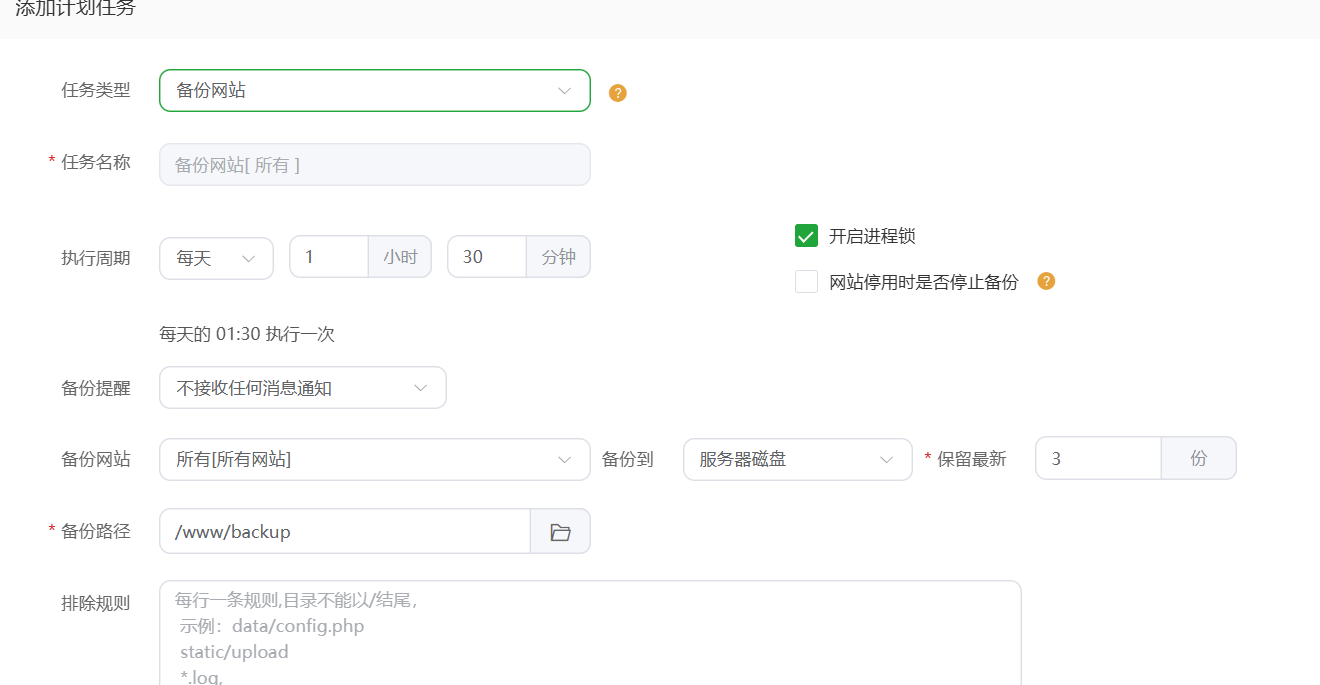Expand the 备份到 storage destination dropdown
The image size is (1320, 685).
(797, 459)
